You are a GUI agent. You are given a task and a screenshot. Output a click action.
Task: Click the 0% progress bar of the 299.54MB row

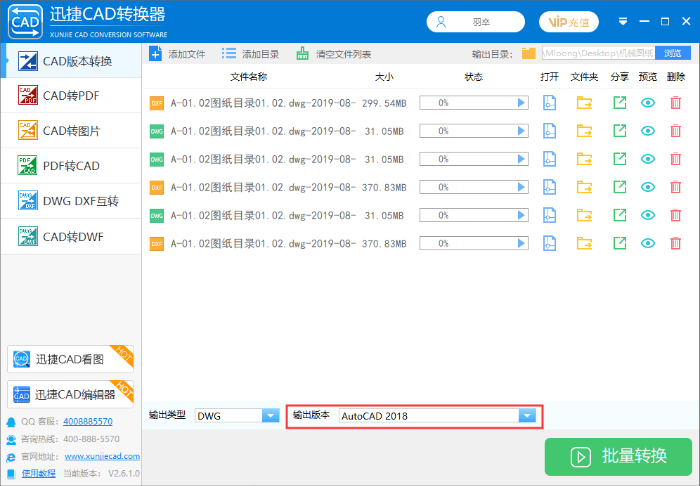pos(474,103)
